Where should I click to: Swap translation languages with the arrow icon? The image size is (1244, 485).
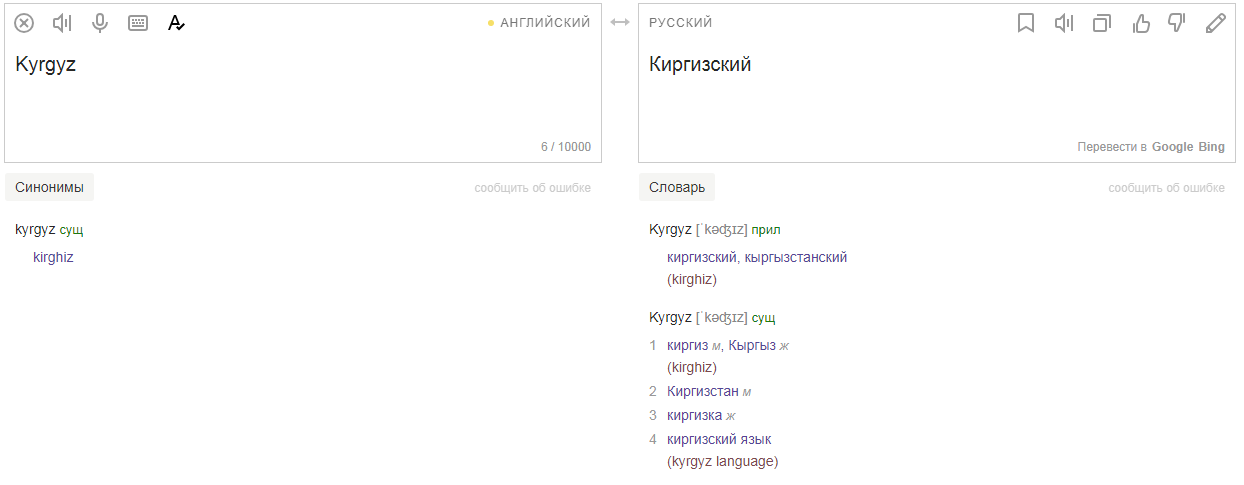(x=620, y=22)
